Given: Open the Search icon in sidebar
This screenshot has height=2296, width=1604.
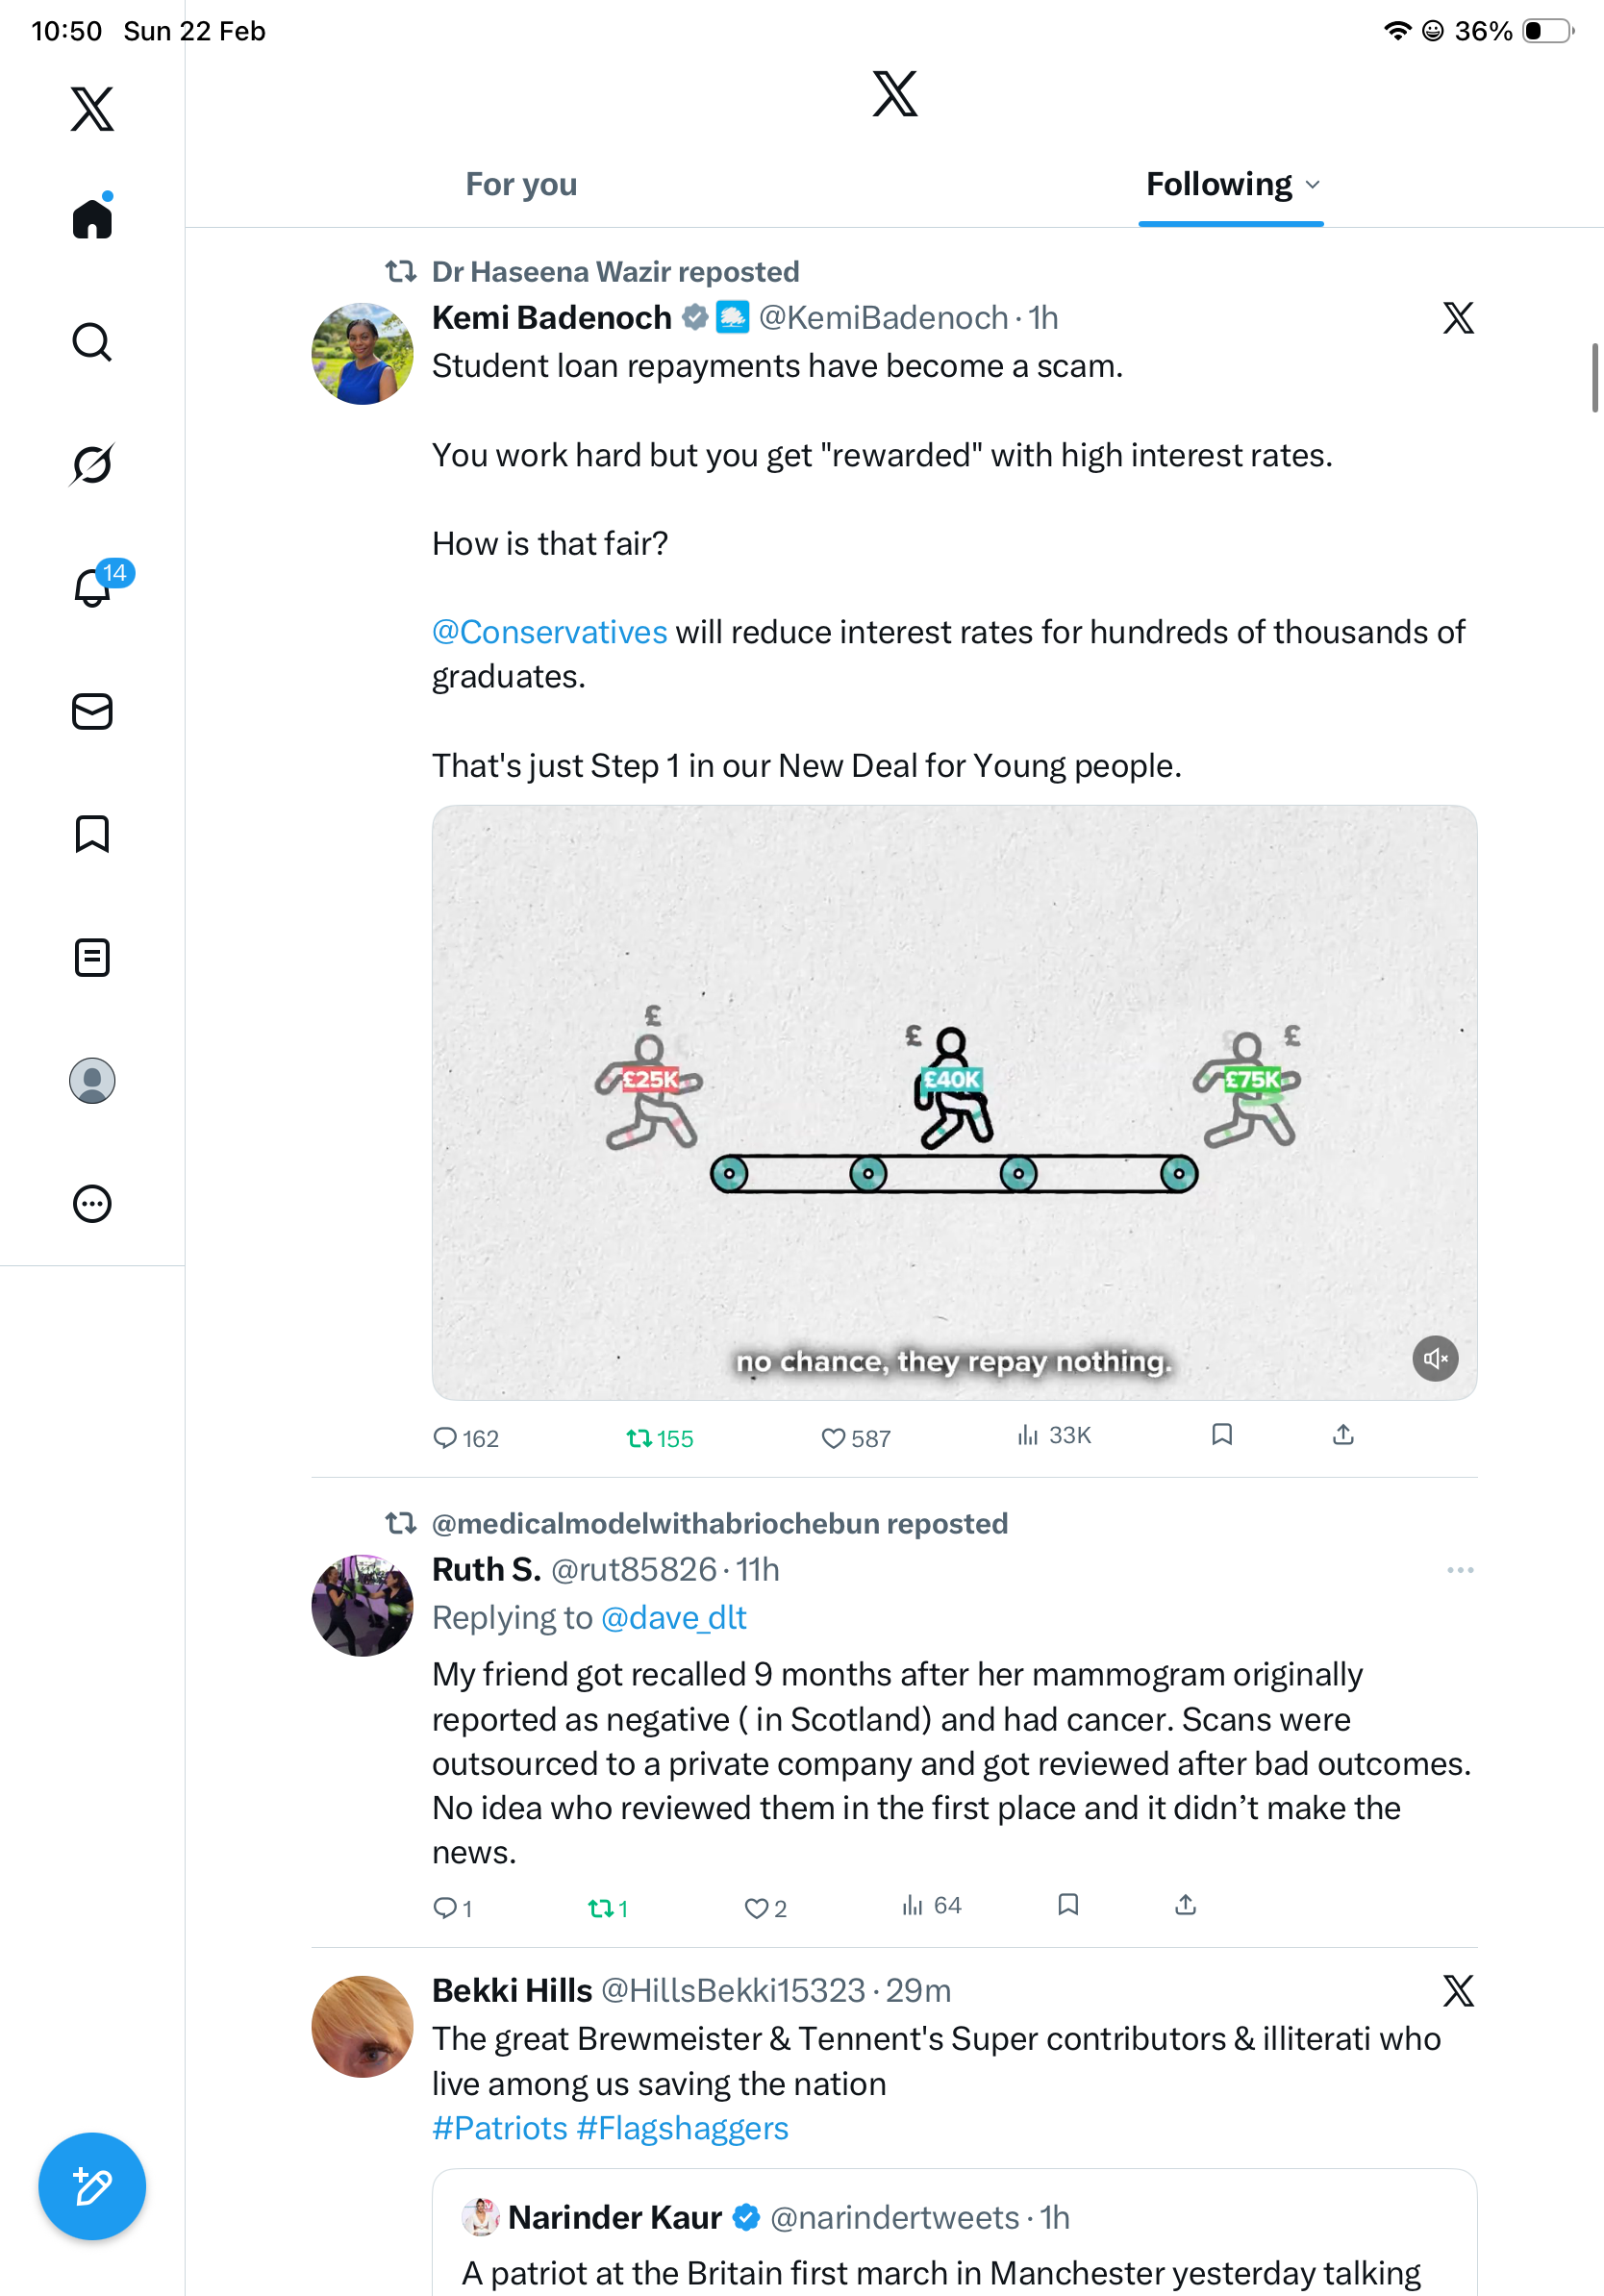Looking at the screenshot, I should click(x=92, y=342).
